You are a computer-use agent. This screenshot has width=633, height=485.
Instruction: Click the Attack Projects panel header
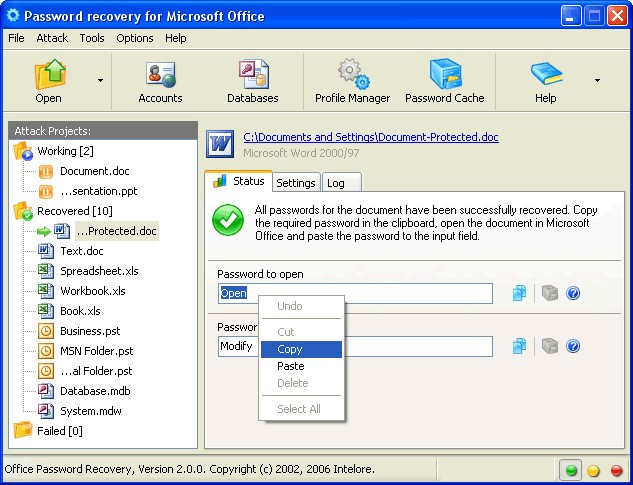coord(103,131)
